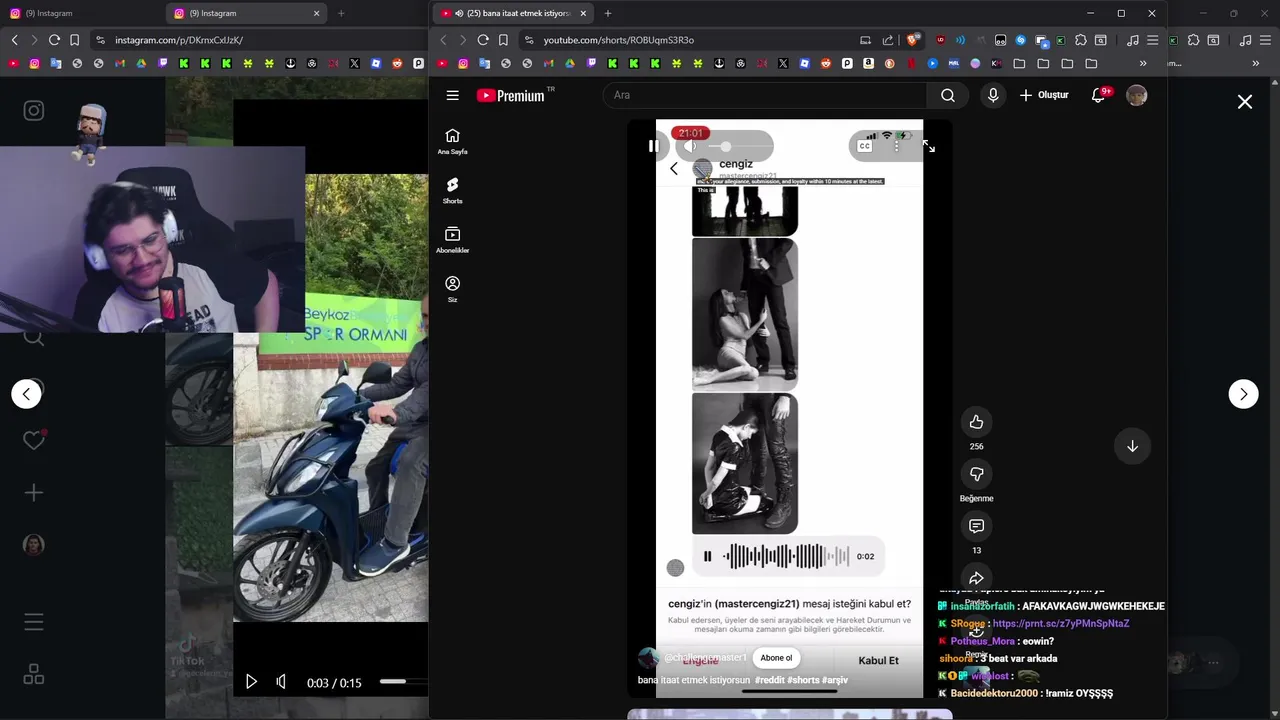Open Twitch bookmark in Instagram window bar
Screen dimensions: 1280x720
[x=163, y=64]
